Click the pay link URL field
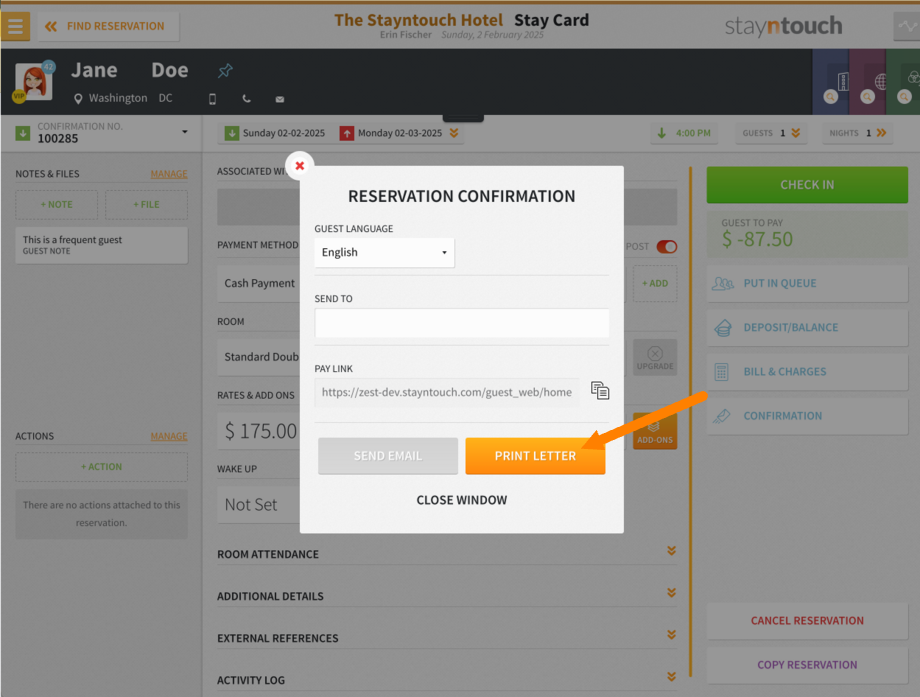This screenshot has height=697, width=920. click(x=447, y=392)
